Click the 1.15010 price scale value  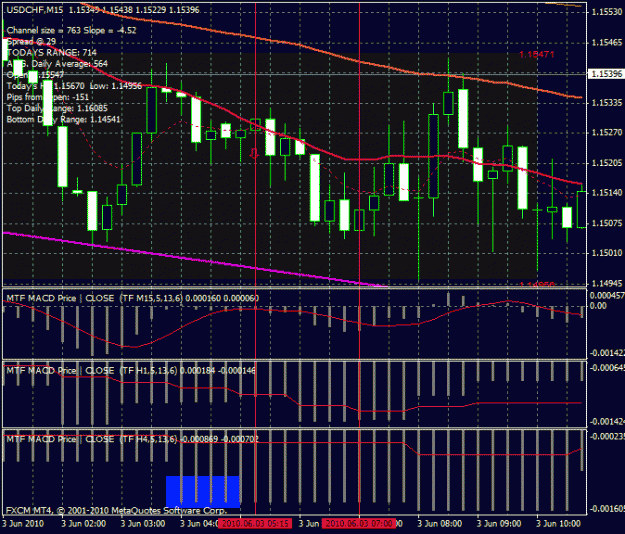coord(607,253)
